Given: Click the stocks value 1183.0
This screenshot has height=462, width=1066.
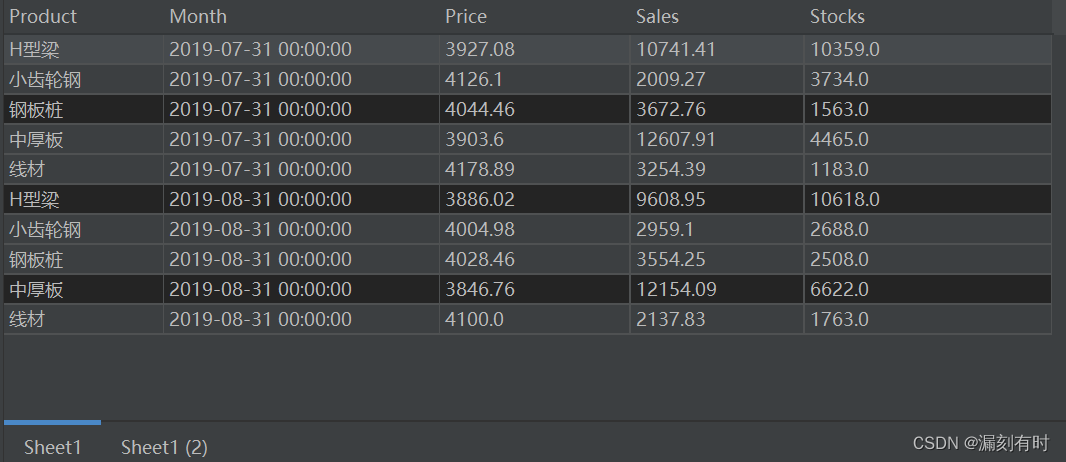Looking at the screenshot, I should click(839, 169).
